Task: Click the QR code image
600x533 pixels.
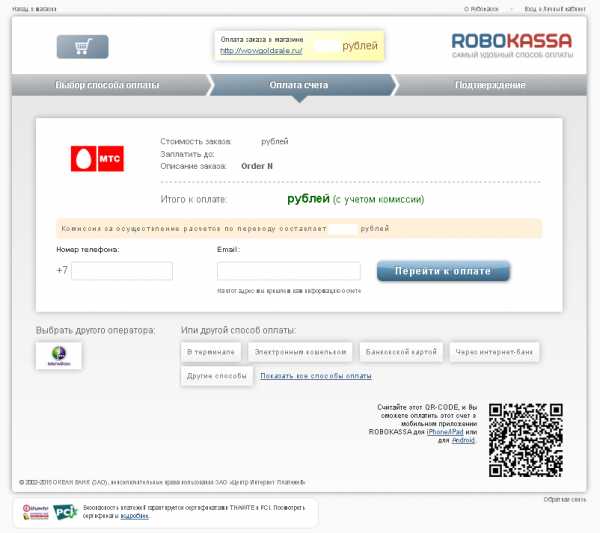Action: click(525, 440)
